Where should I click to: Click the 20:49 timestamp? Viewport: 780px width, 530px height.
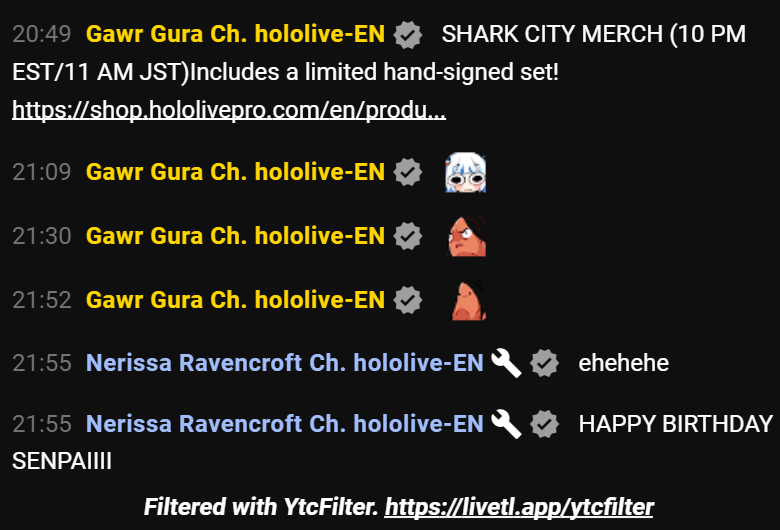coord(42,34)
